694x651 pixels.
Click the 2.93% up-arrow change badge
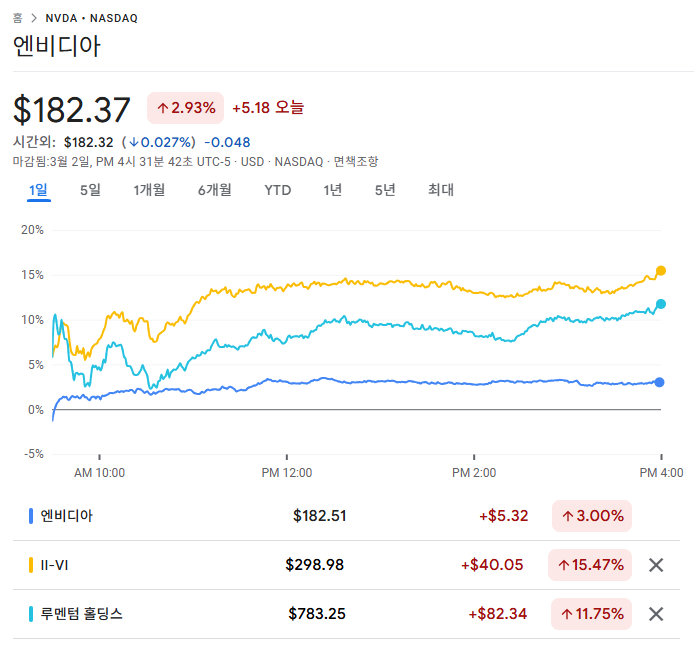pos(185,108)
